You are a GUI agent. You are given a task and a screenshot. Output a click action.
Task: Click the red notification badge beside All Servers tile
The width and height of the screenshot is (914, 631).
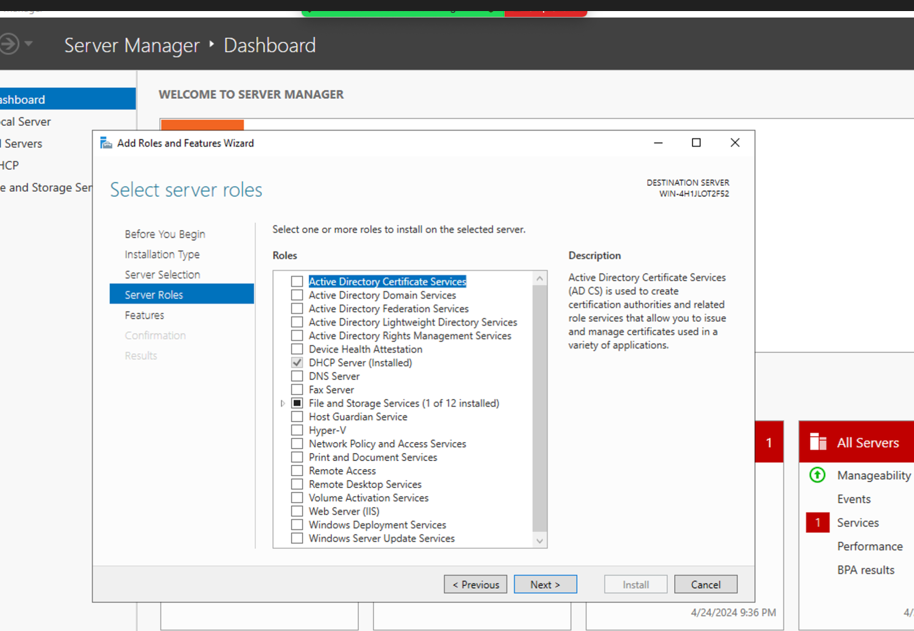coord(768,441)
